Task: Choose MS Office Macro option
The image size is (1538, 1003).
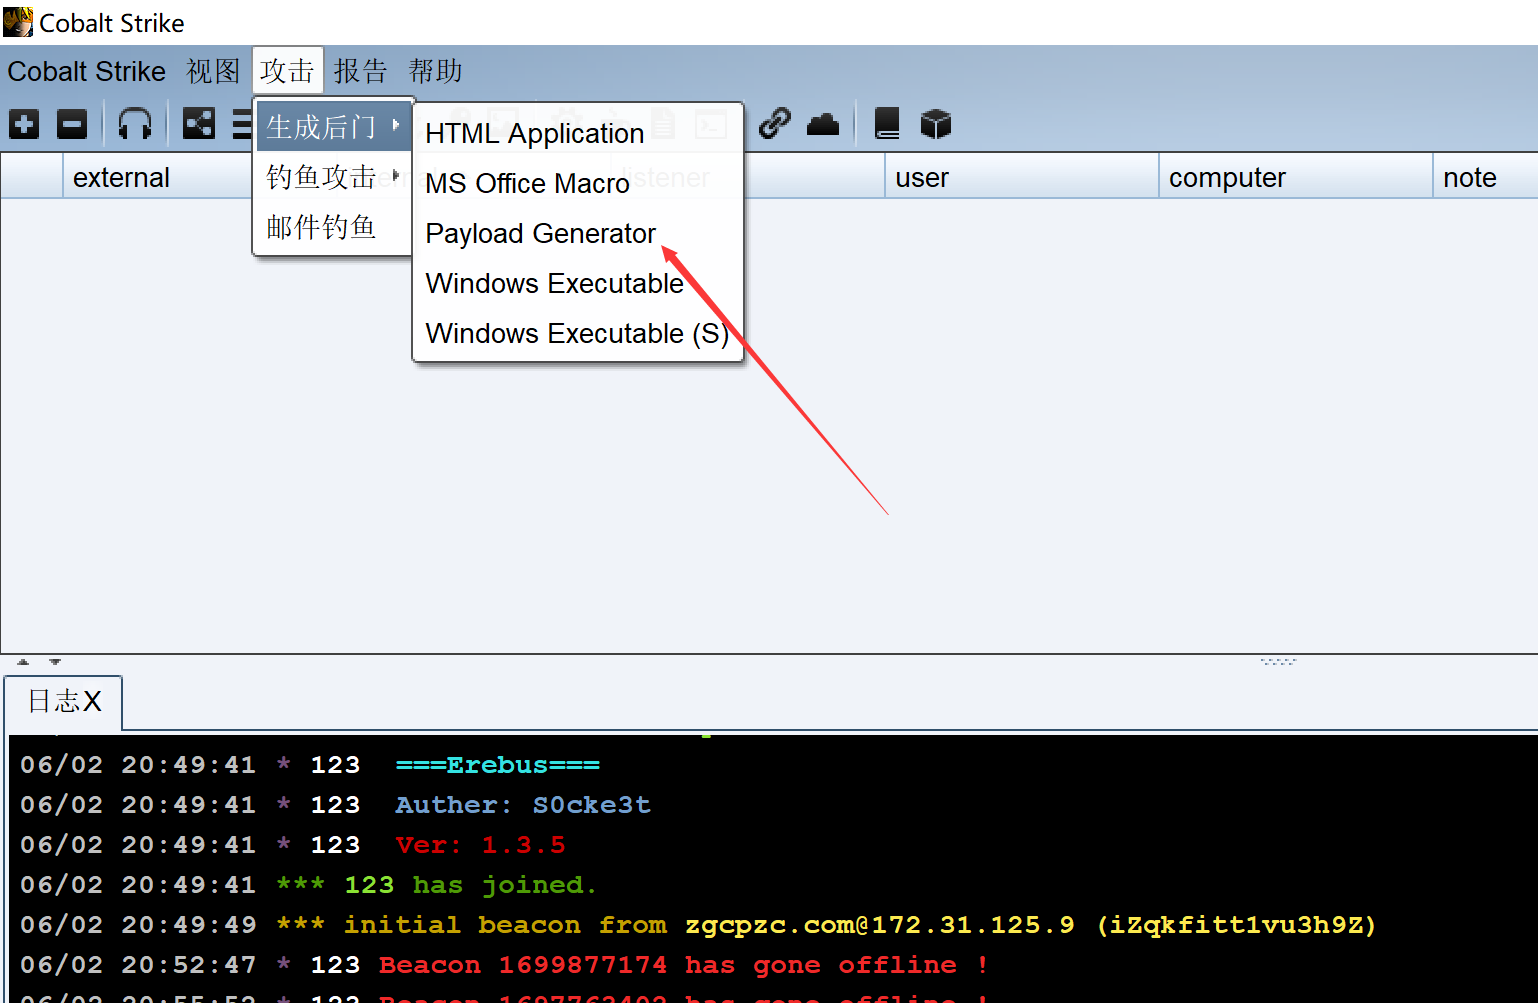Action: 578,183
